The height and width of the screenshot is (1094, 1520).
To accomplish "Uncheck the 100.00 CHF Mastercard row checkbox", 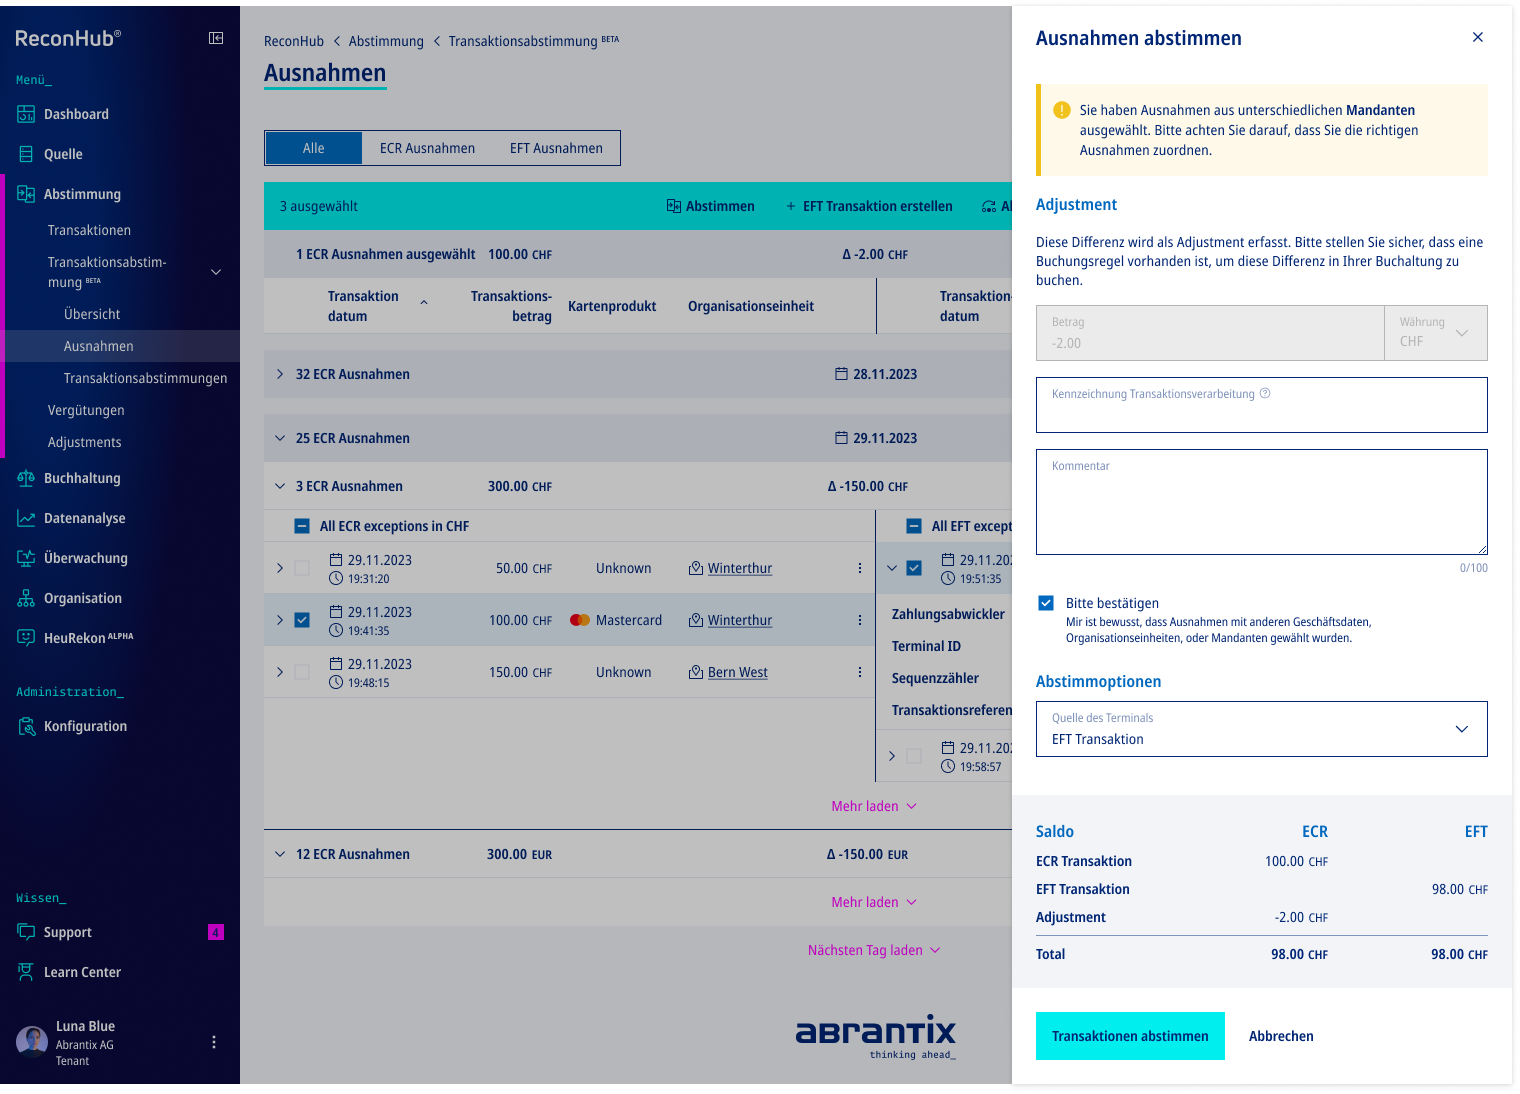I will (302, 620).
